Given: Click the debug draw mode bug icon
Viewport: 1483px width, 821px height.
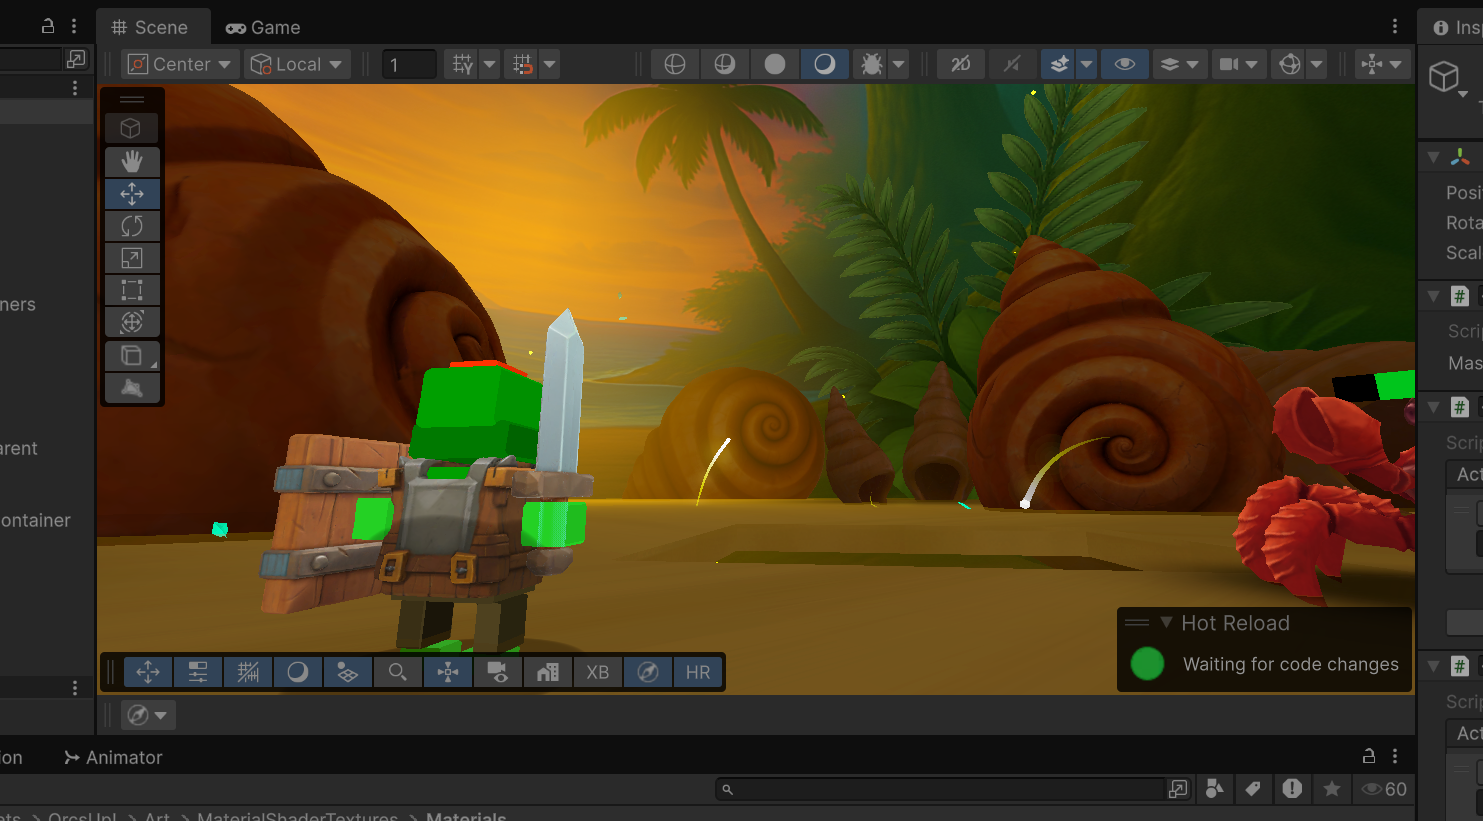Looking at the screenshot, I should tap(872, 64).
